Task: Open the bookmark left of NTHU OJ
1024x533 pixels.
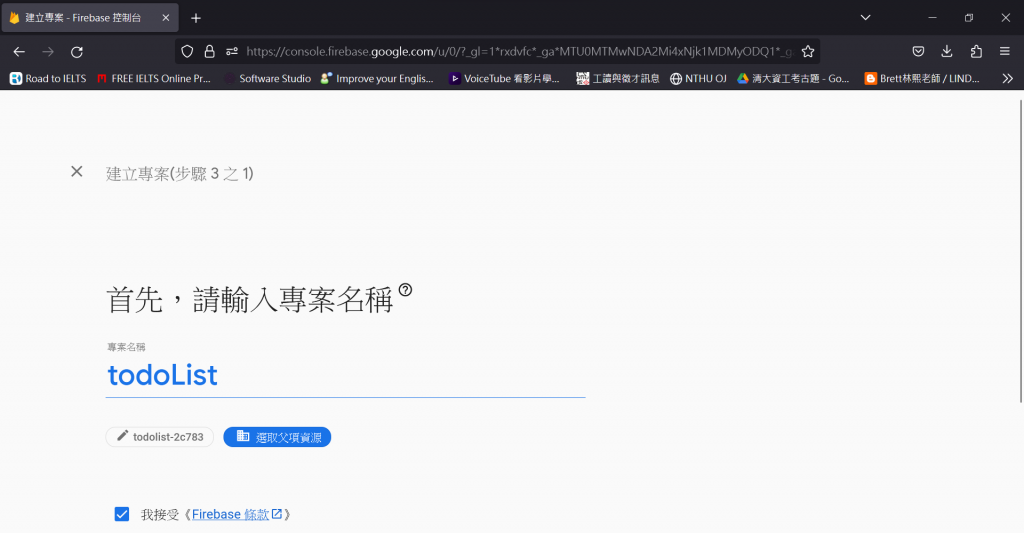Action: click(618, 78)
